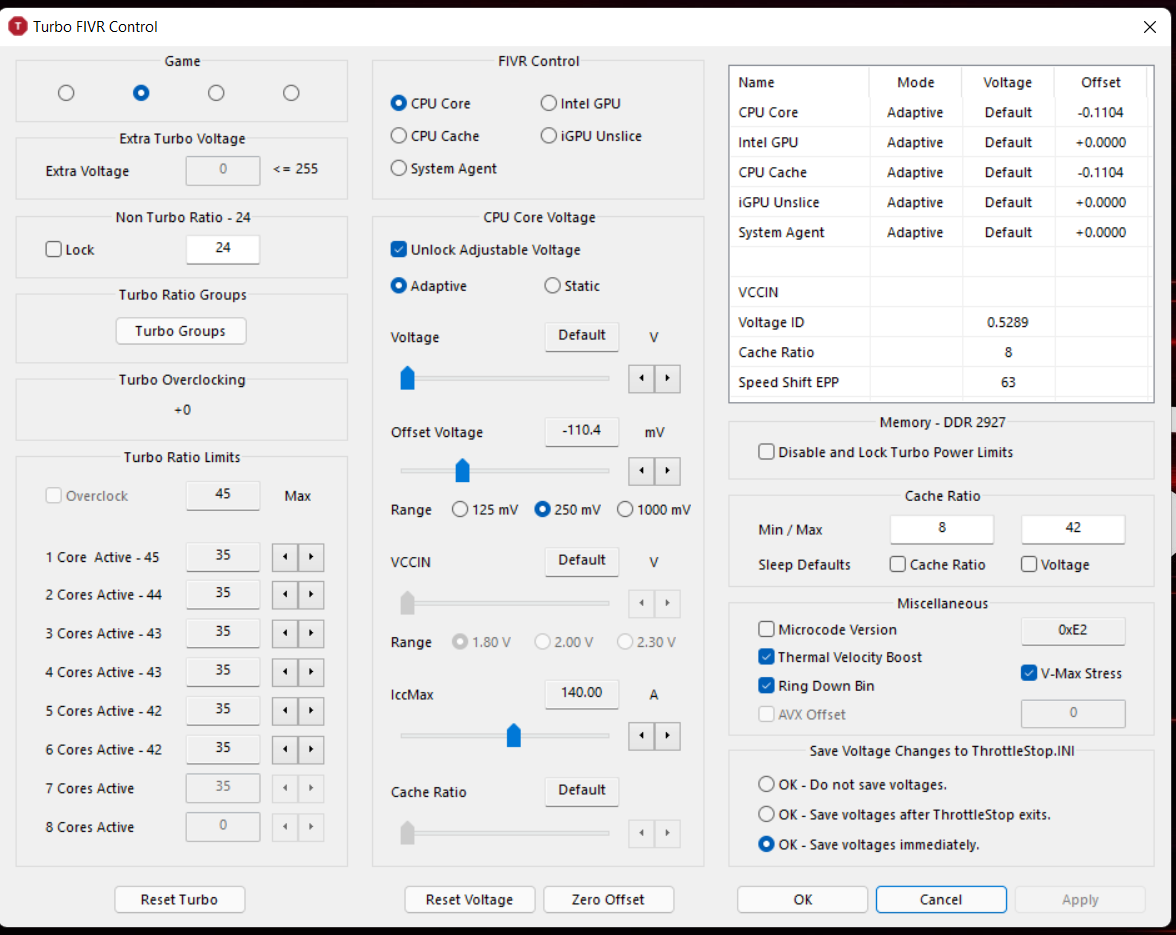
Task: Increase the 3 Cores Active ratio with the right arrow
Action: tap(311, 634)
